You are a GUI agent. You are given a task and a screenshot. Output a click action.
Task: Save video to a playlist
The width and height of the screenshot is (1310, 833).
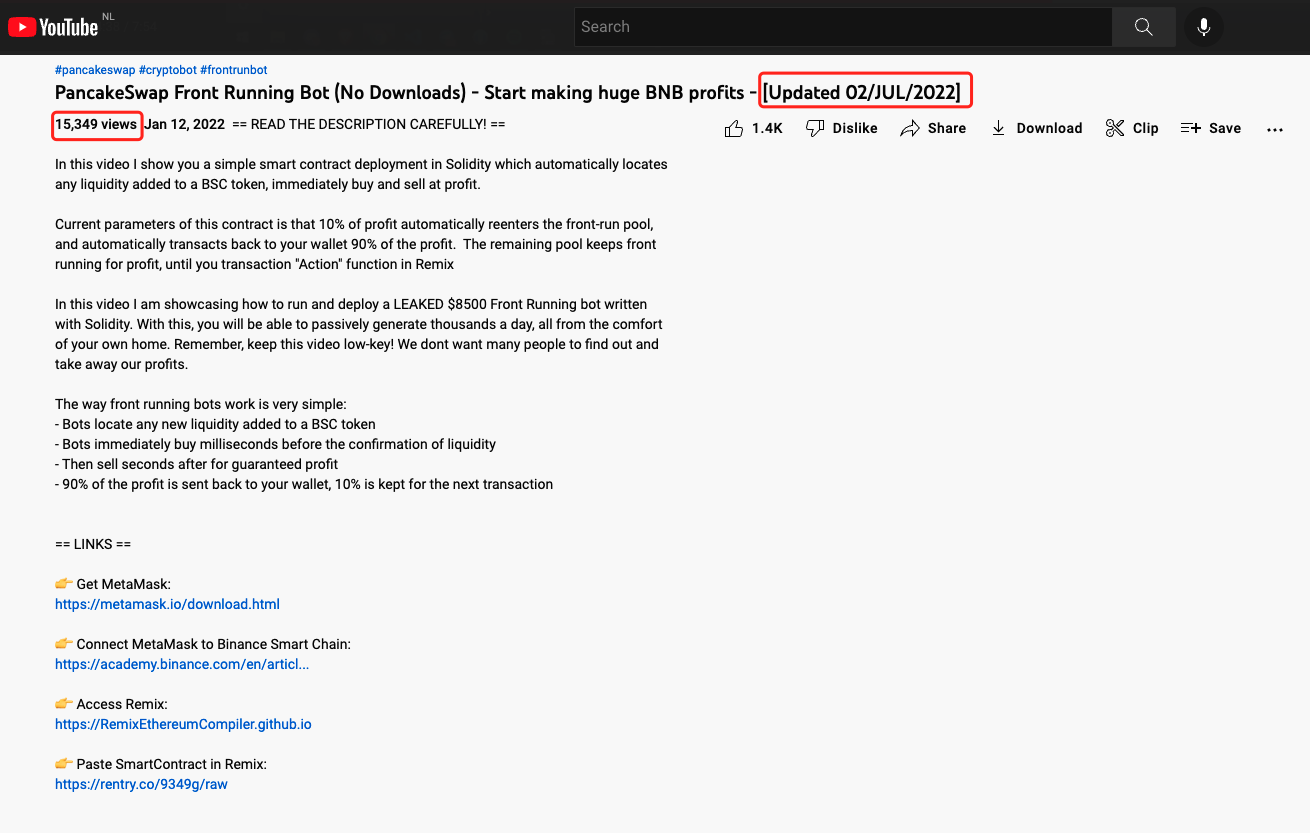point(1211,128)
